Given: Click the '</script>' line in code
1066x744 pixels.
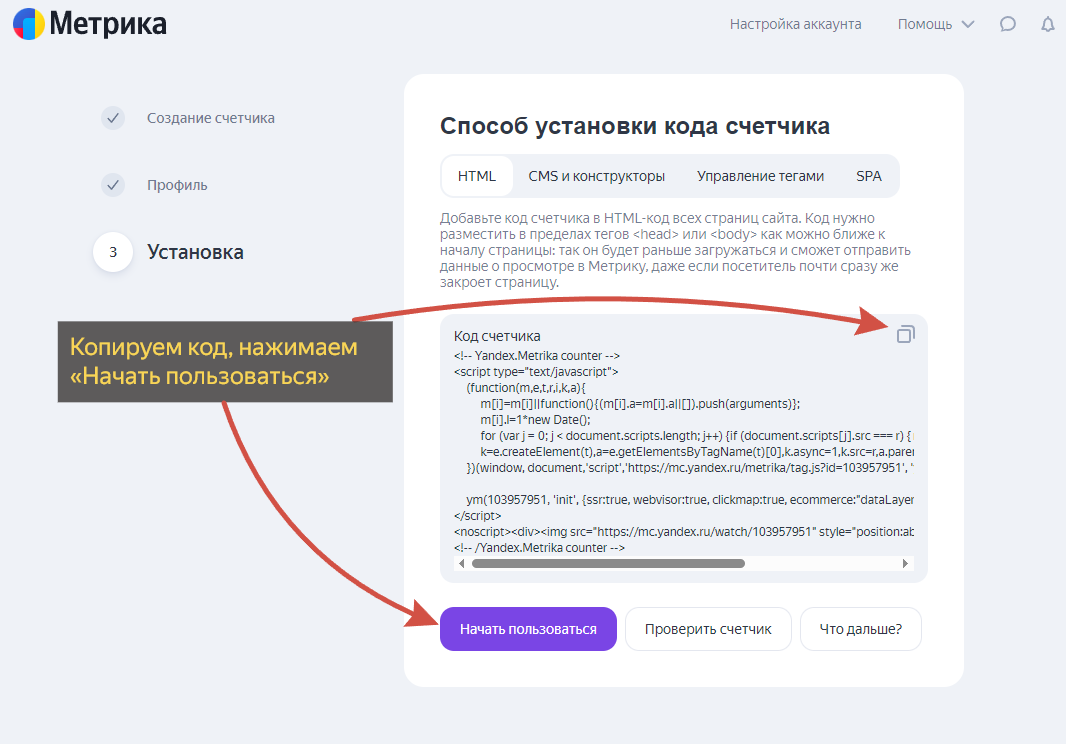Looking at the screenshot, I should pos(477,515).
